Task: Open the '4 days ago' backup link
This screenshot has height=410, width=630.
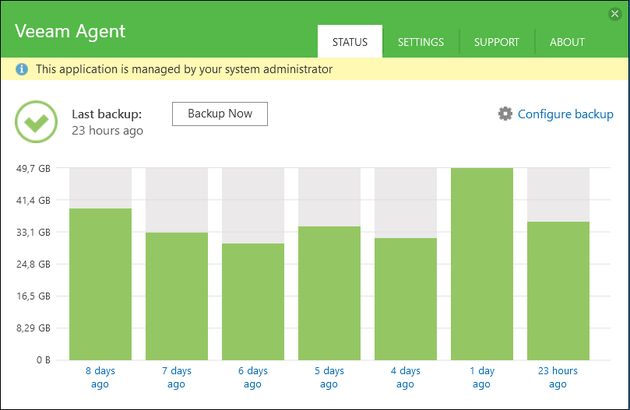Action: coord(405,377)
